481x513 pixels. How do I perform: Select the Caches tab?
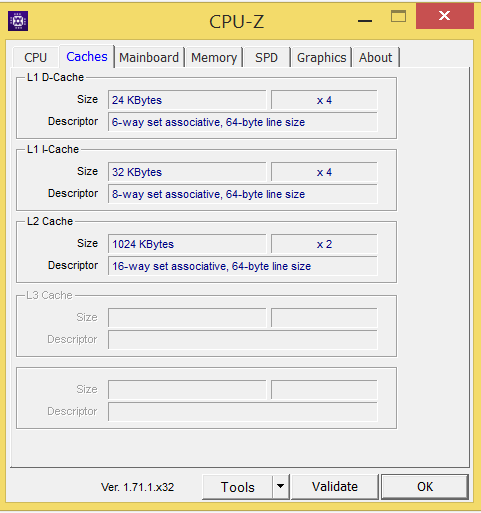(x=87, y=57)
